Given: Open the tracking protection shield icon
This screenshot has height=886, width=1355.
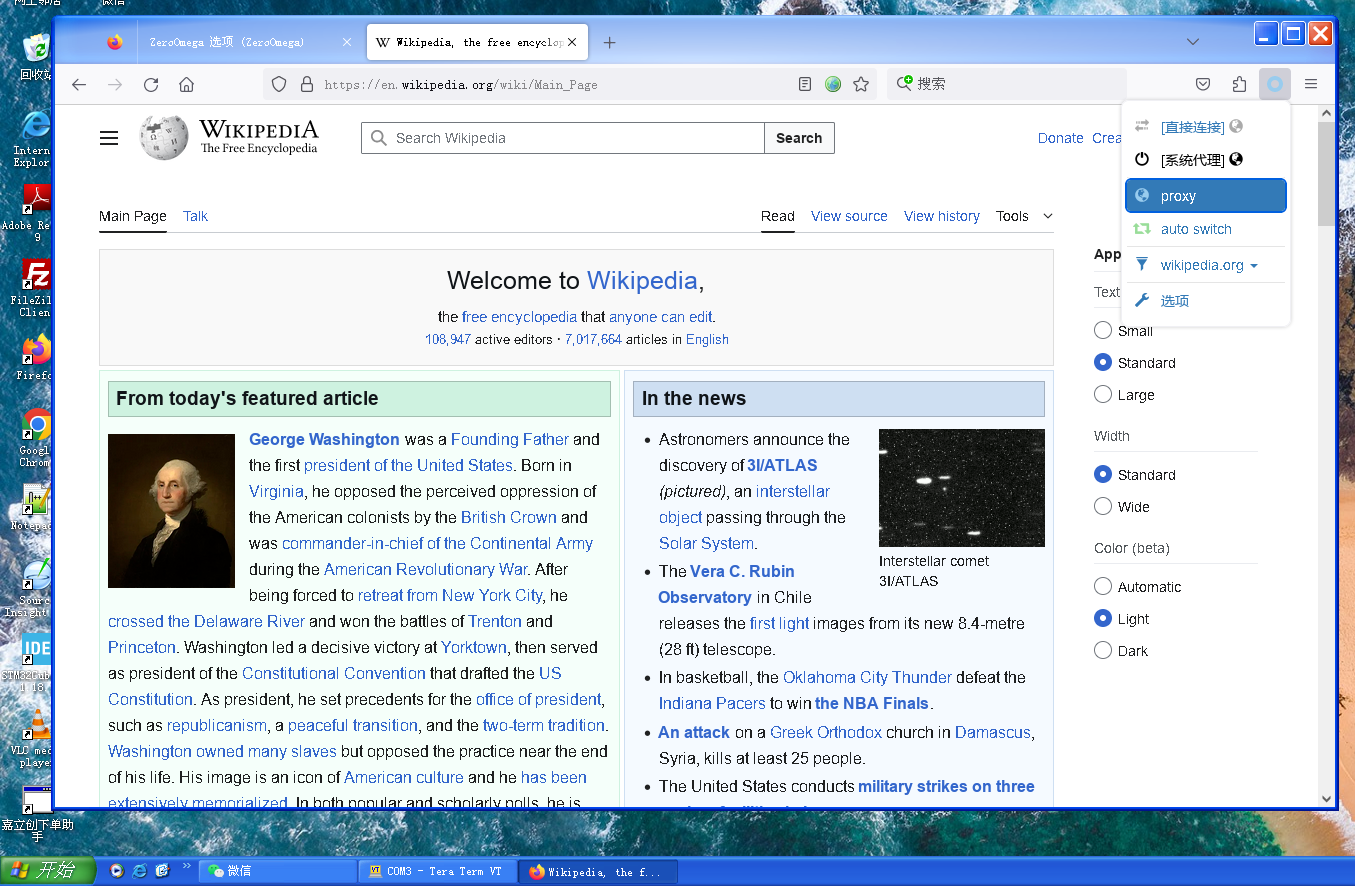Looking at the screenshot, I should (x=279, y=85).
